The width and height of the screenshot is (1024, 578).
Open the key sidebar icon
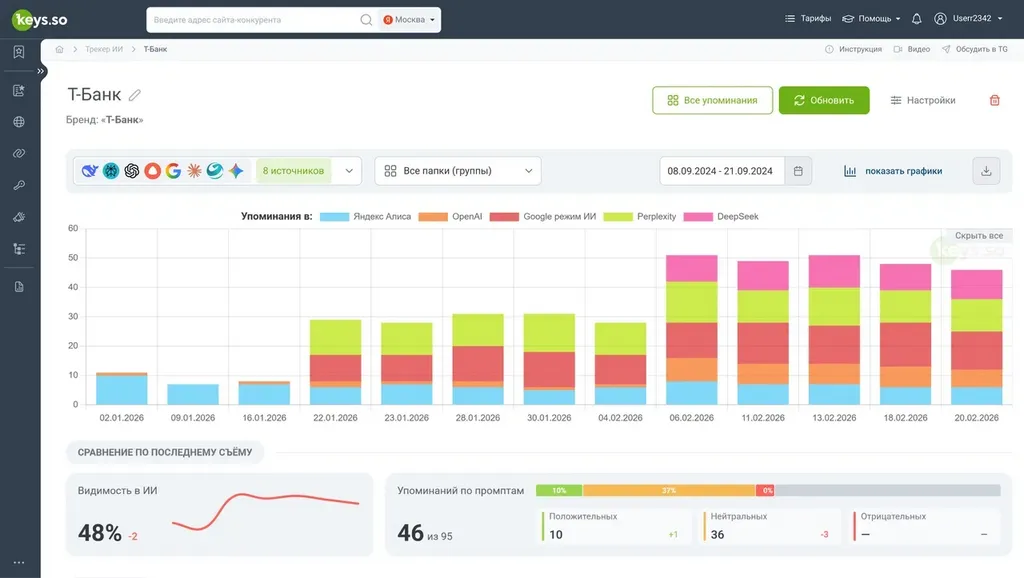(x=19, y=185)
